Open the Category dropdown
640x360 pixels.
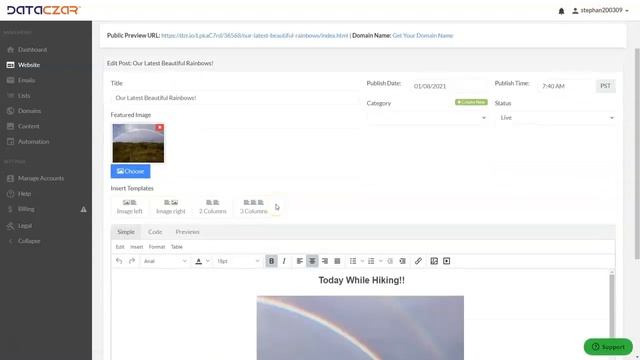tap(427, 118)
